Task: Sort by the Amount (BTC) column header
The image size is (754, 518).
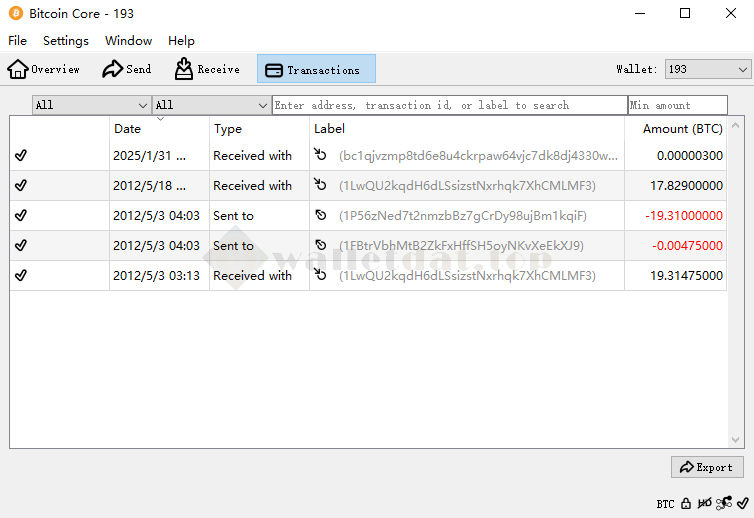Action: click(682, 129)
